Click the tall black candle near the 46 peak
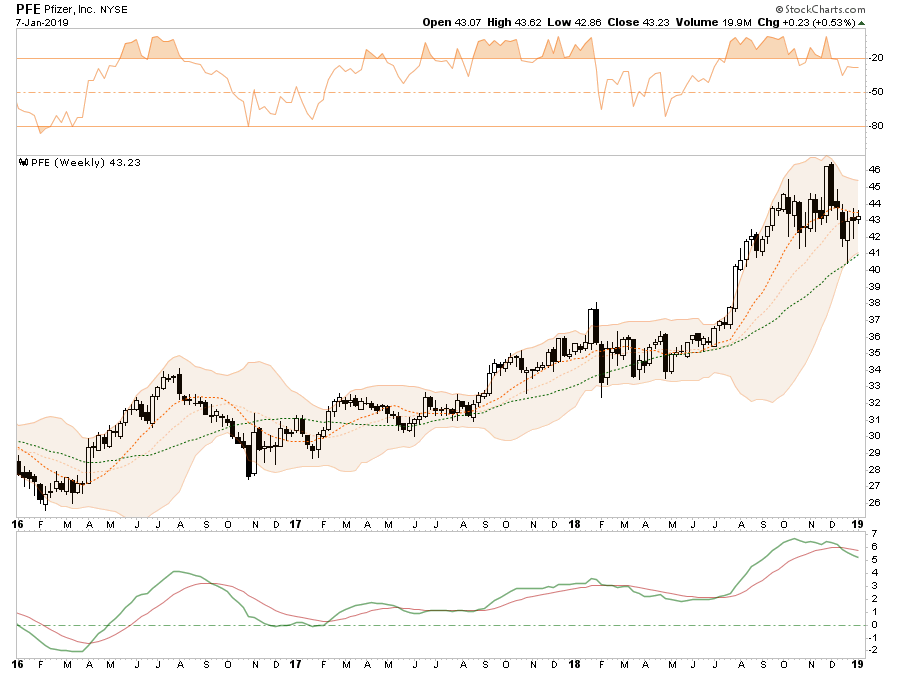The width and height of the screenshot is (900, 673). tap(829, 186)
